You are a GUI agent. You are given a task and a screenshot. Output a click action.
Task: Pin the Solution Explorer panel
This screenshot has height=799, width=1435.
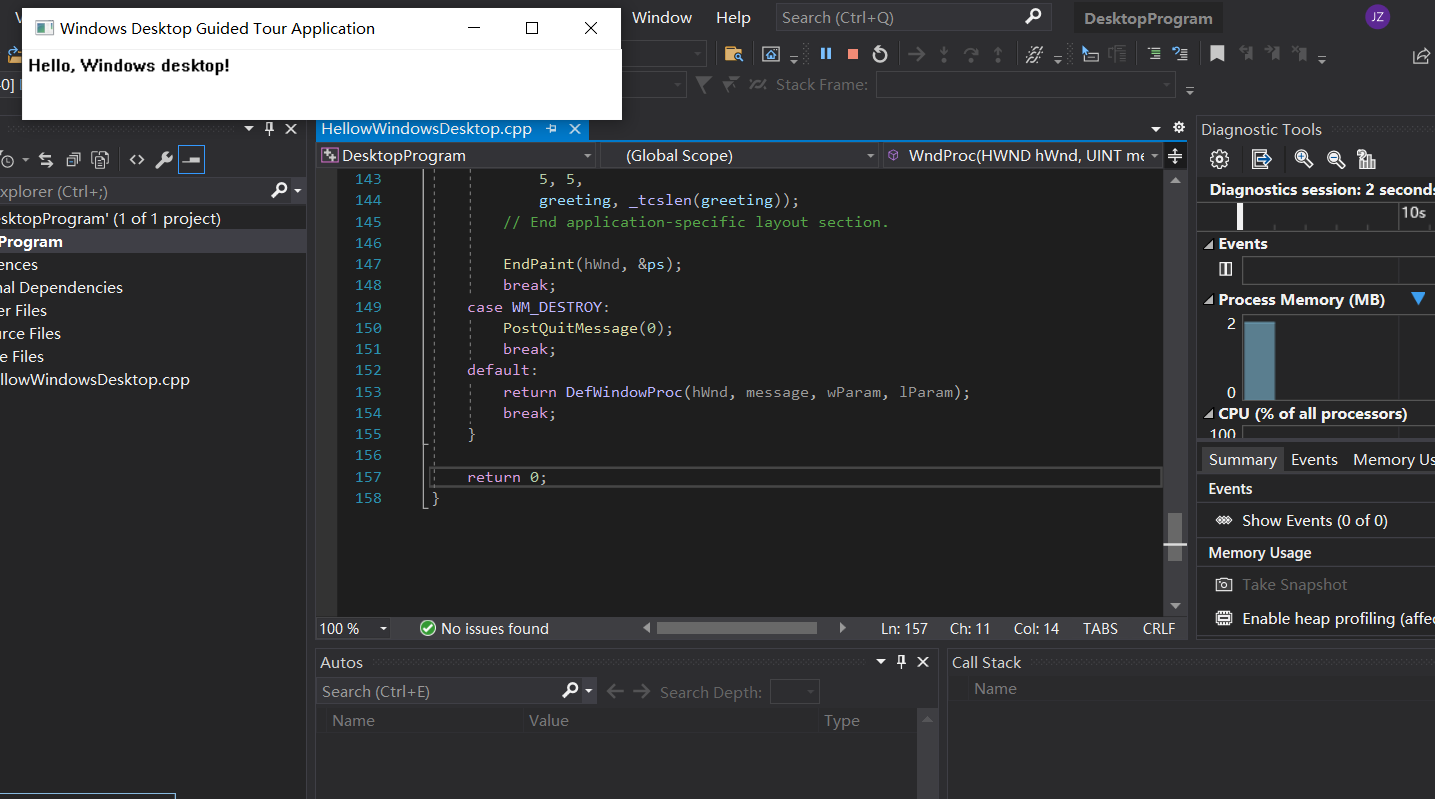pos(268,128)
